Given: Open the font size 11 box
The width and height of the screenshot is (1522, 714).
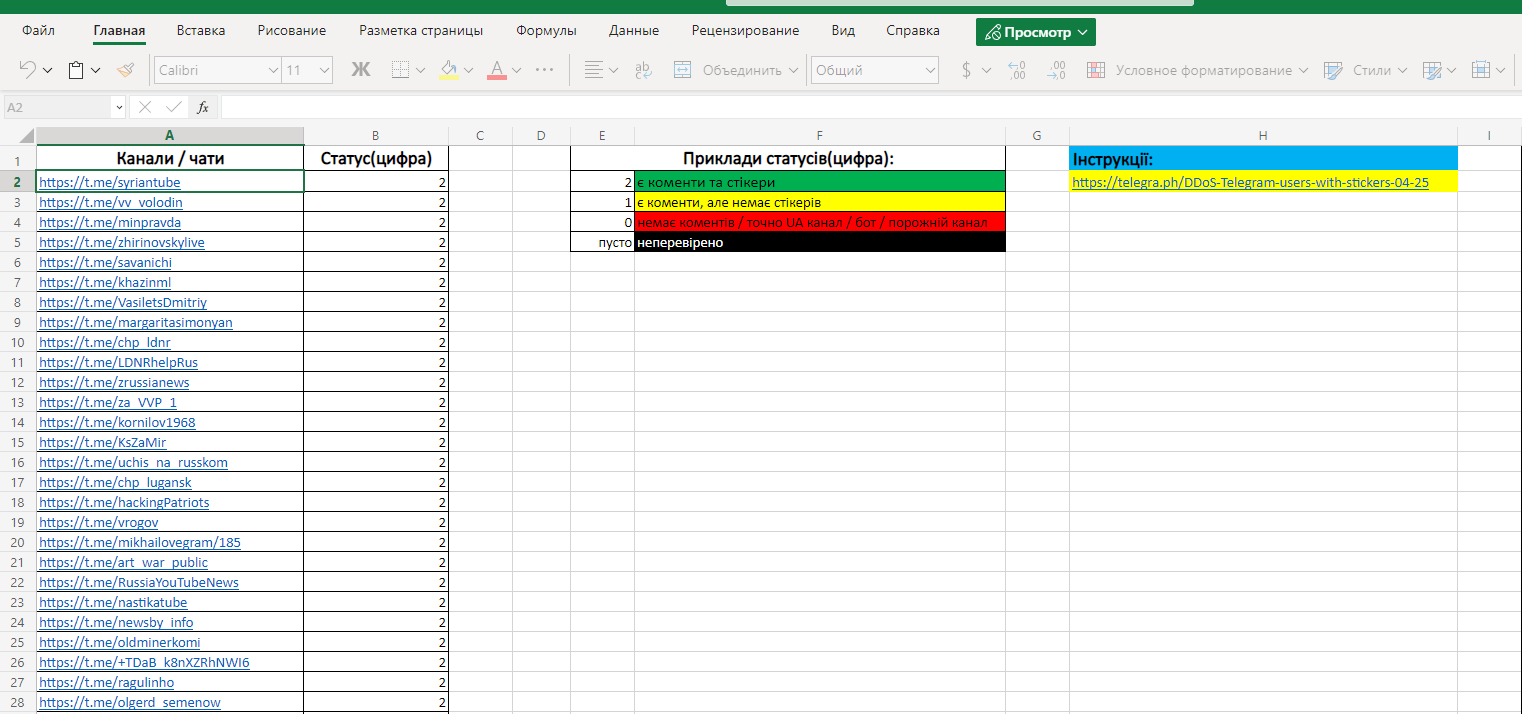Looking at the screenshot, I should [308, 70].
